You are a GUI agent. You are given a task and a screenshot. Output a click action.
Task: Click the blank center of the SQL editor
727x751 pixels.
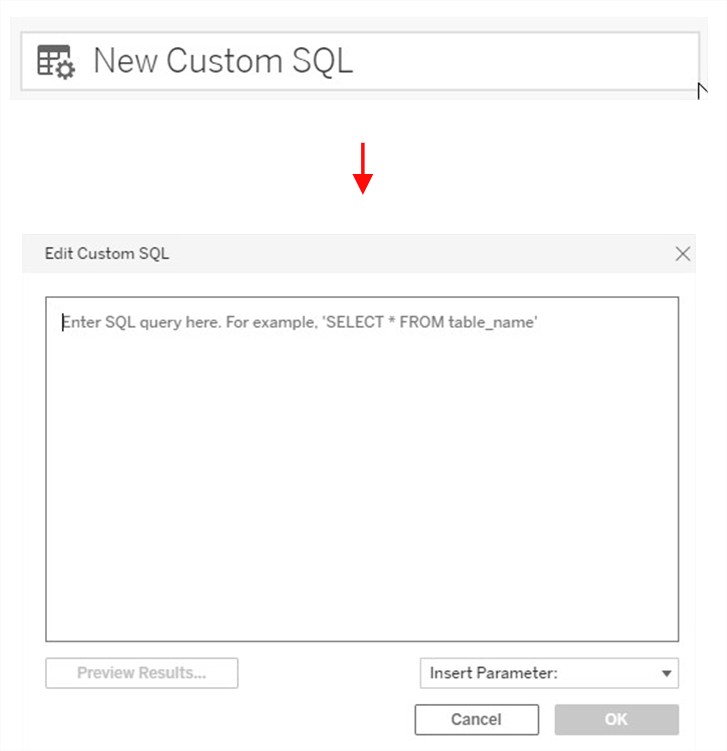[x=362, y=480]
